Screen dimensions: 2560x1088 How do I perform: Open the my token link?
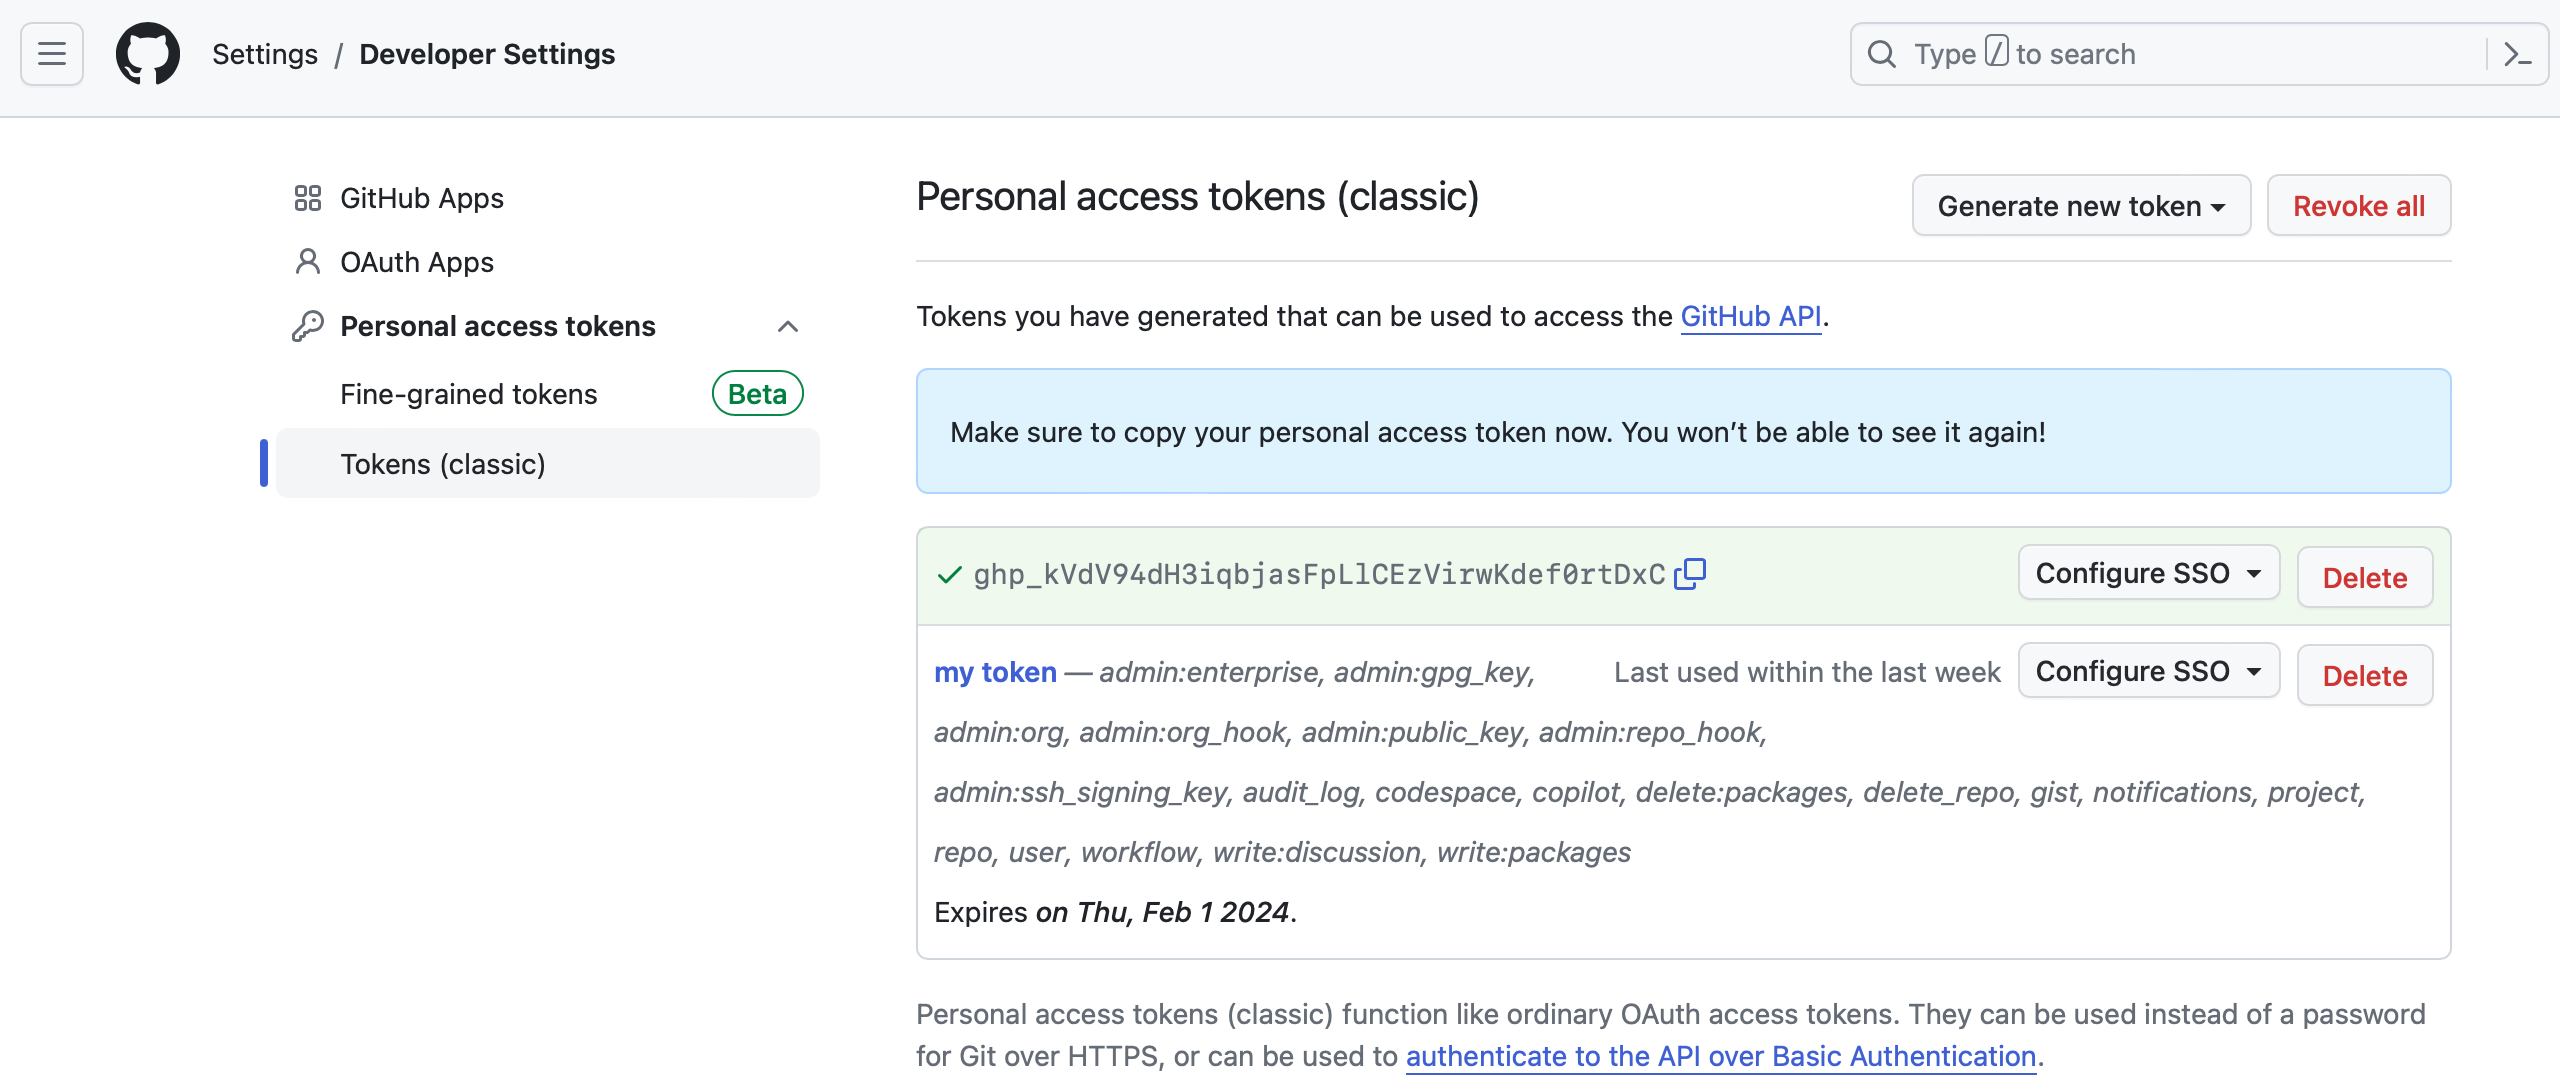point(995,672)
